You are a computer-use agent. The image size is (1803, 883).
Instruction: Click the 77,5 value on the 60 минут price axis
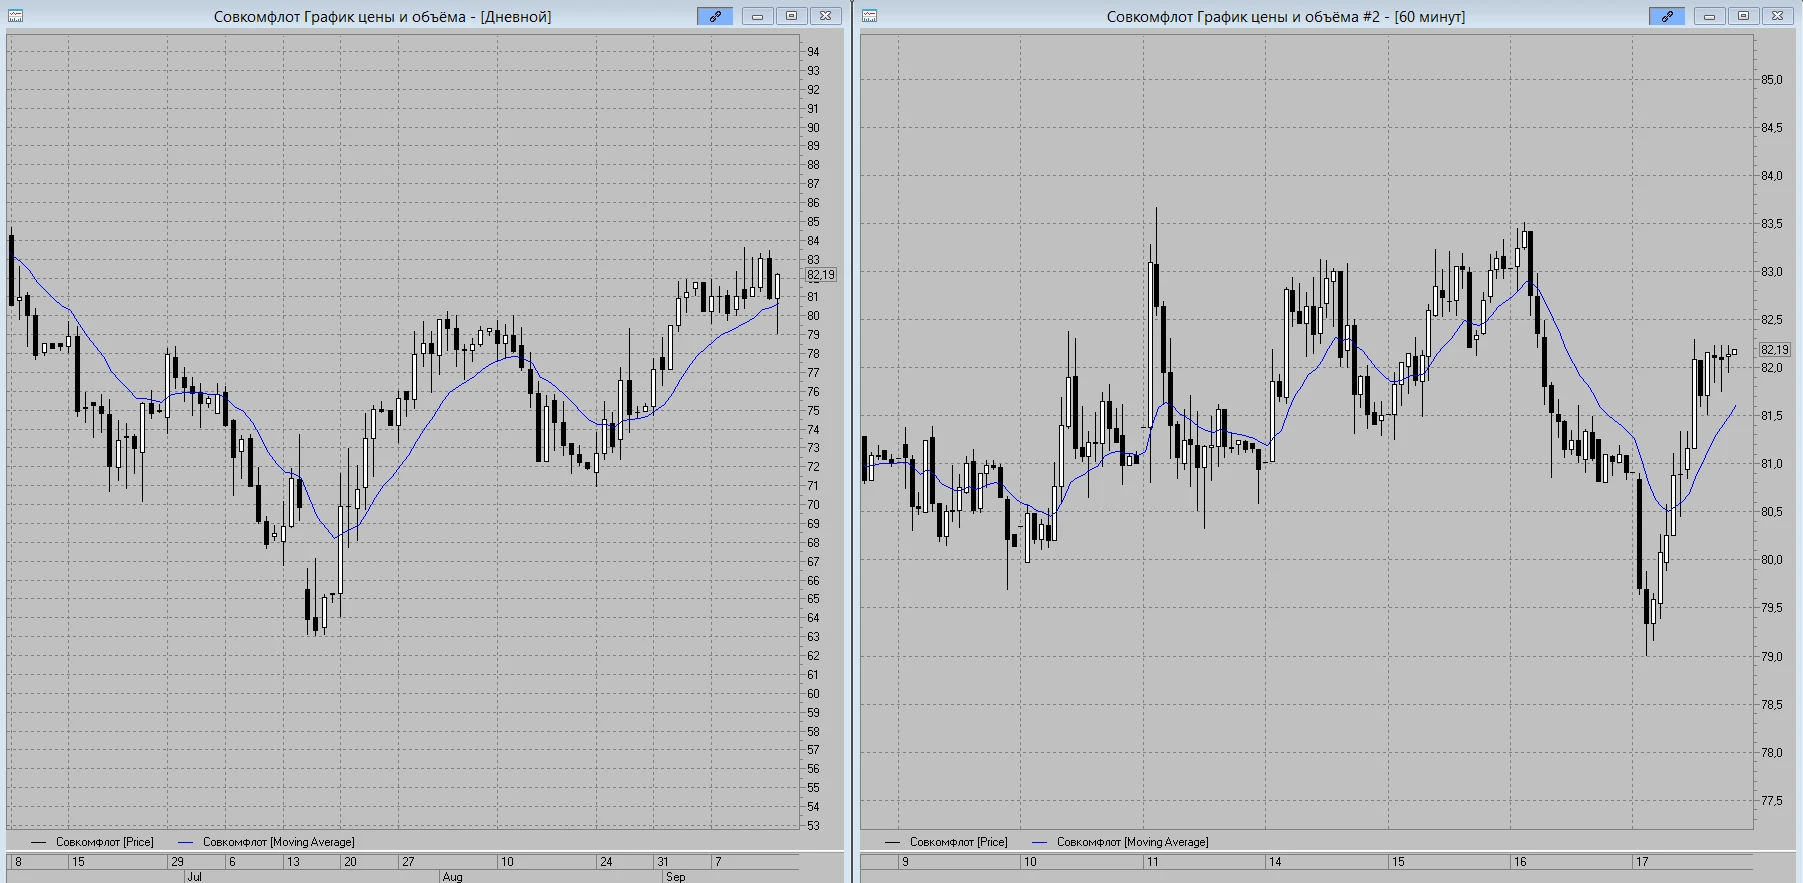[x=1772, y=801]
